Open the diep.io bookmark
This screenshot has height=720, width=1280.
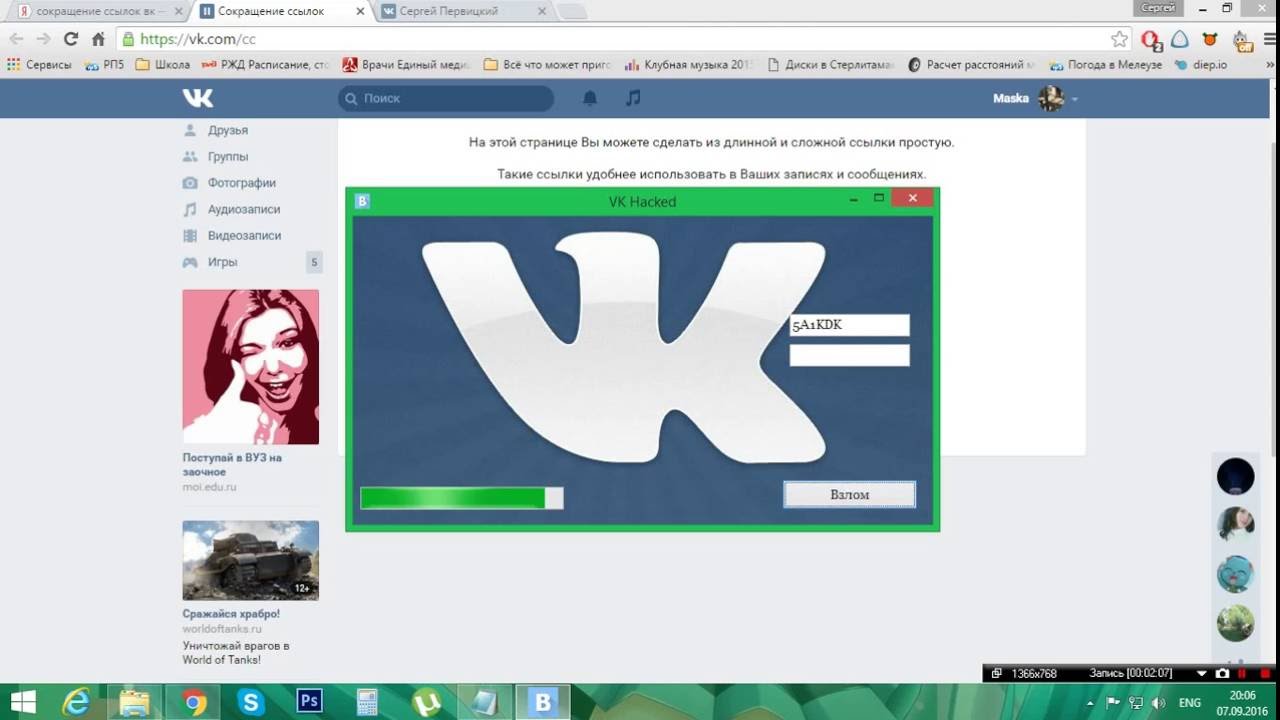pos(1201,64)
